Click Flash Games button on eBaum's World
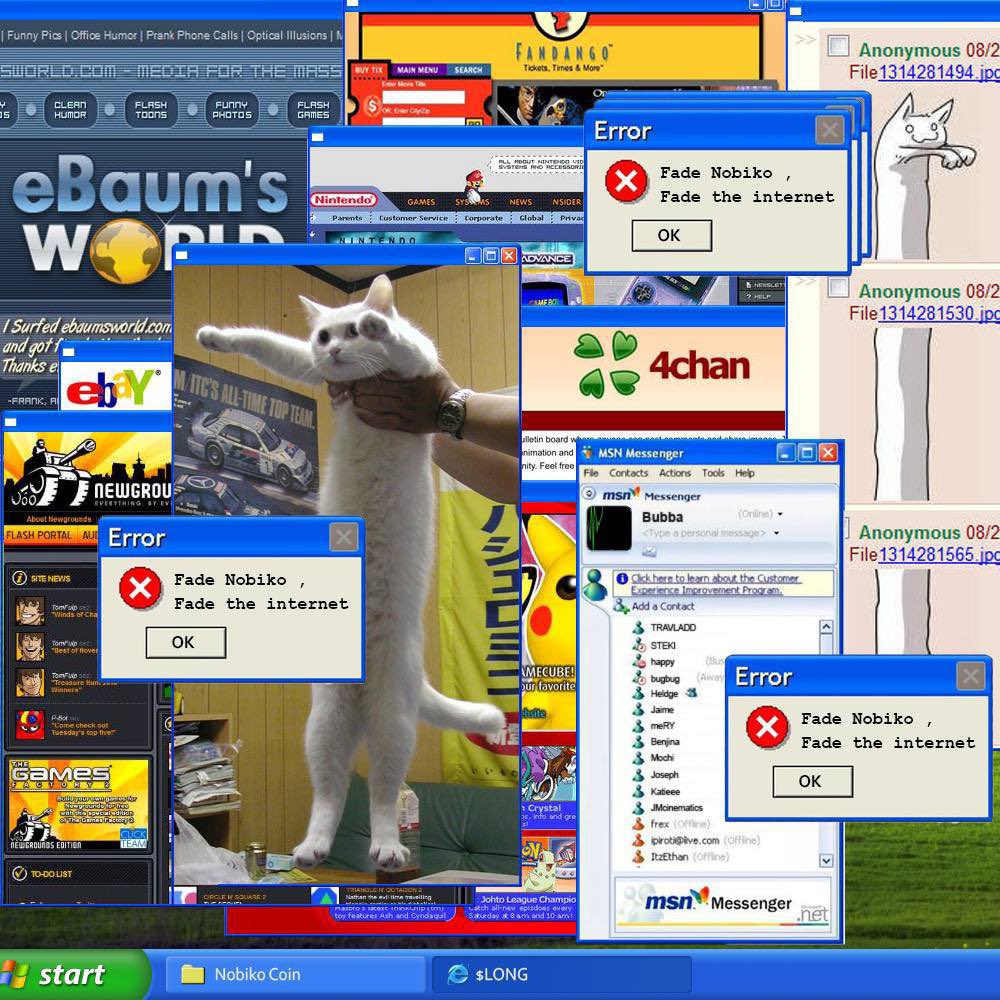 313,110
